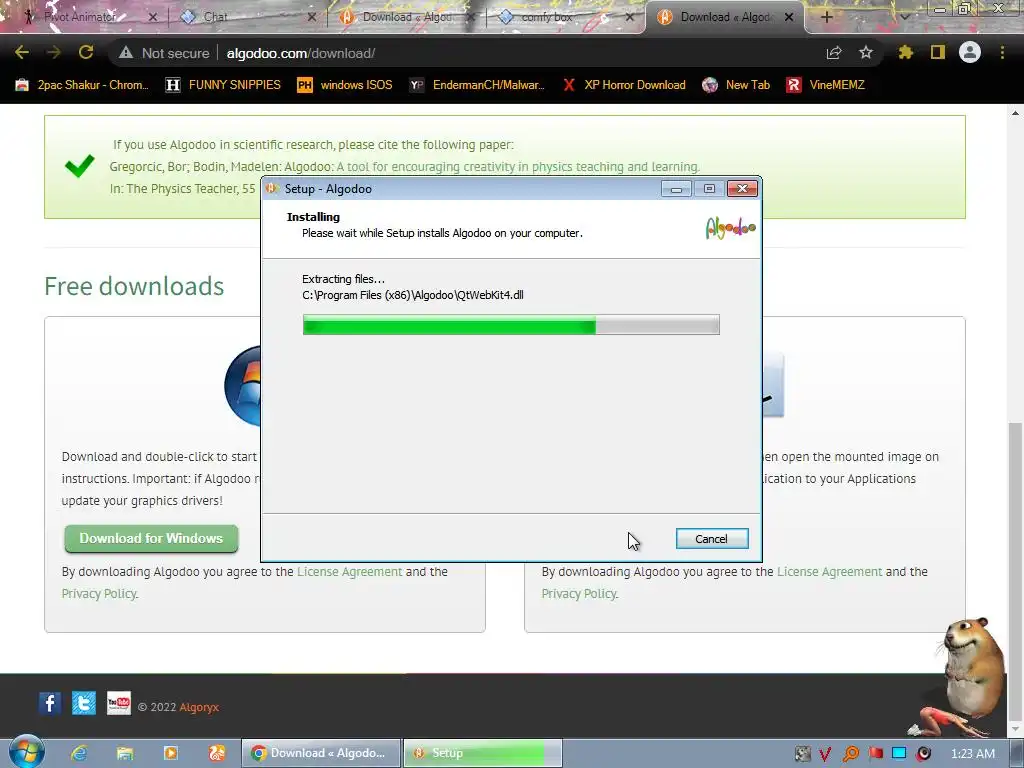This screenshot has width=1024, height=768.
Task: Open File Explorer from taskbar
Action: pyautogui.click(x=125, y=753)
